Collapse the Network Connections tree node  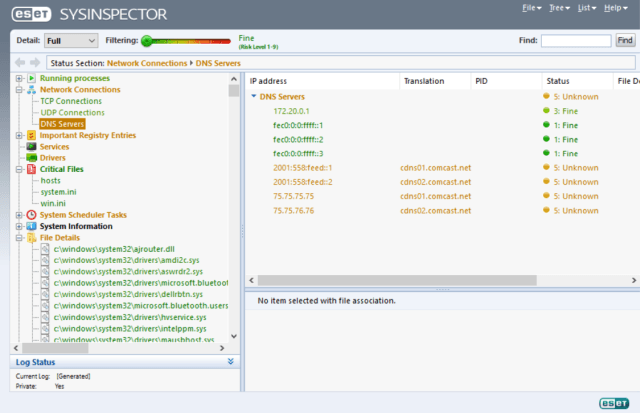(x=19, y=90)
